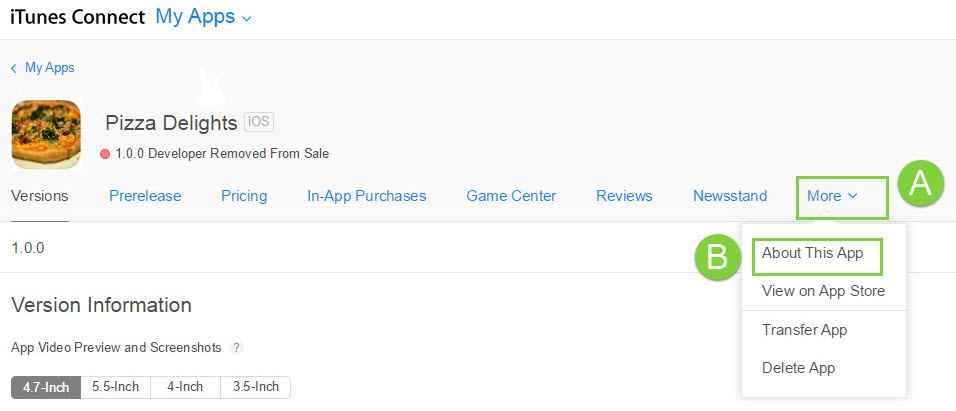Click the Pizza Delights app icon
Viewport: 956px width, 411px height.
[x=46, y=134]
